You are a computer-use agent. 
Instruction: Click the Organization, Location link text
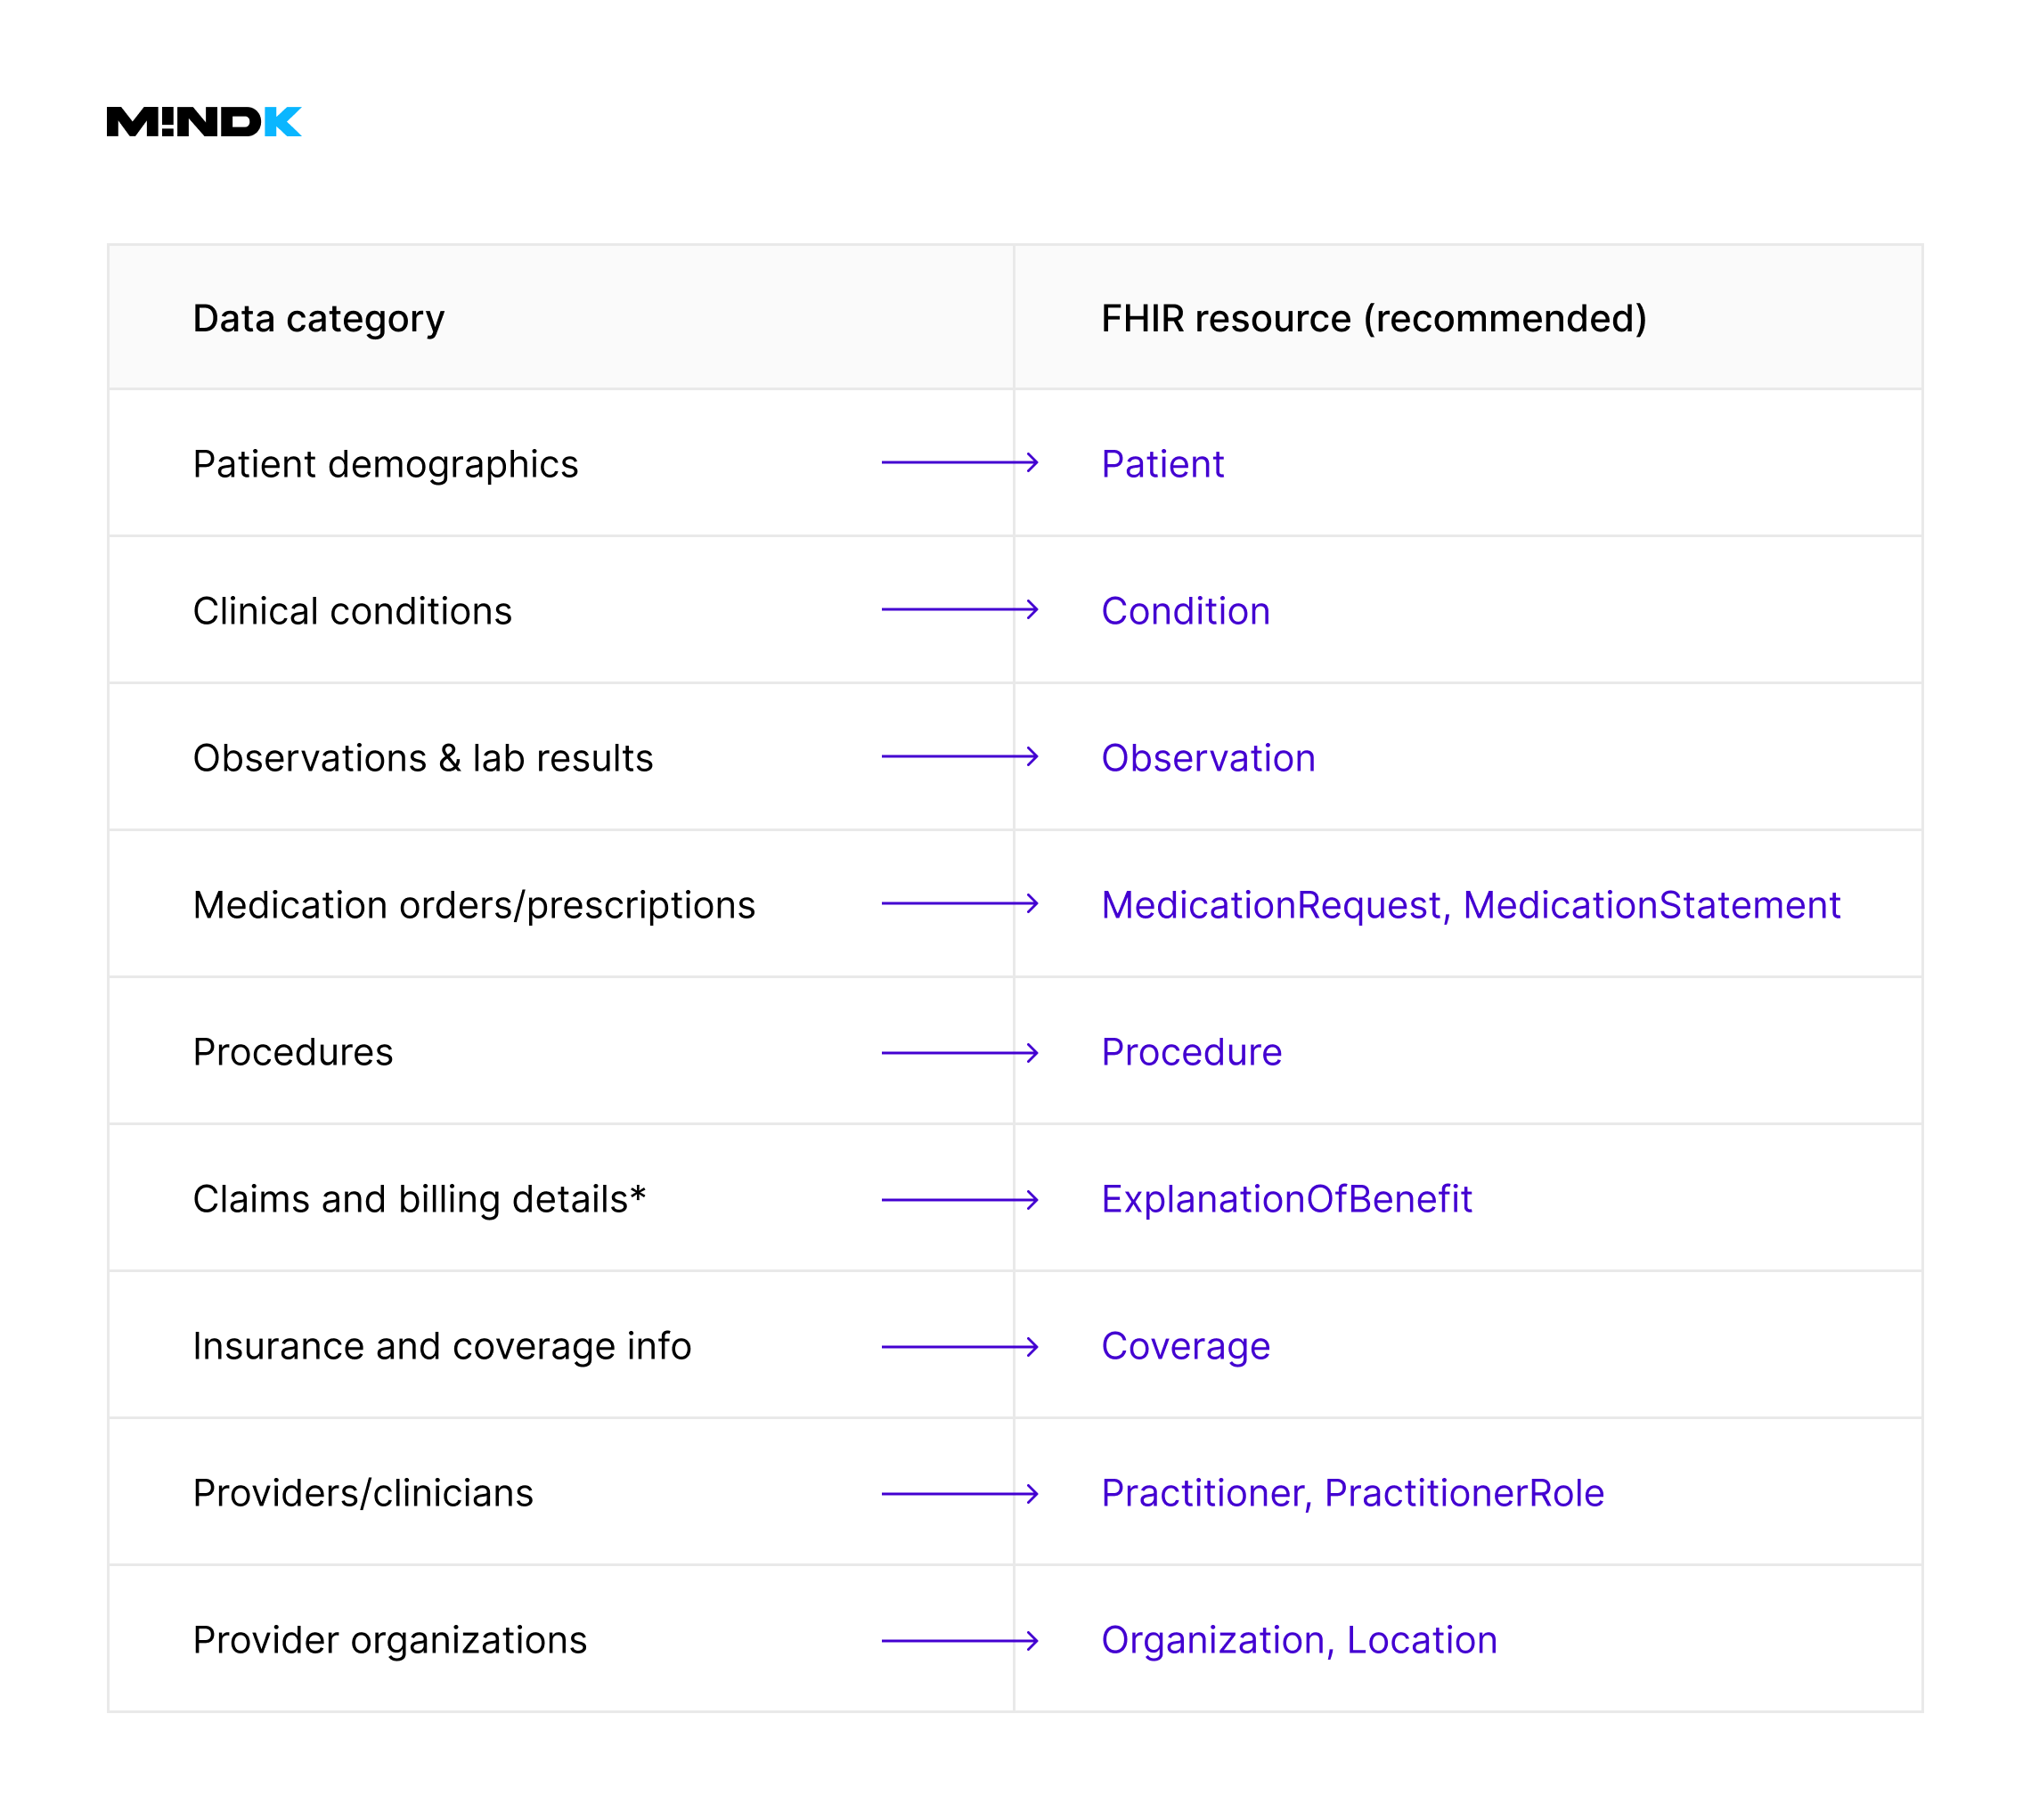tap(1298, 1640)
